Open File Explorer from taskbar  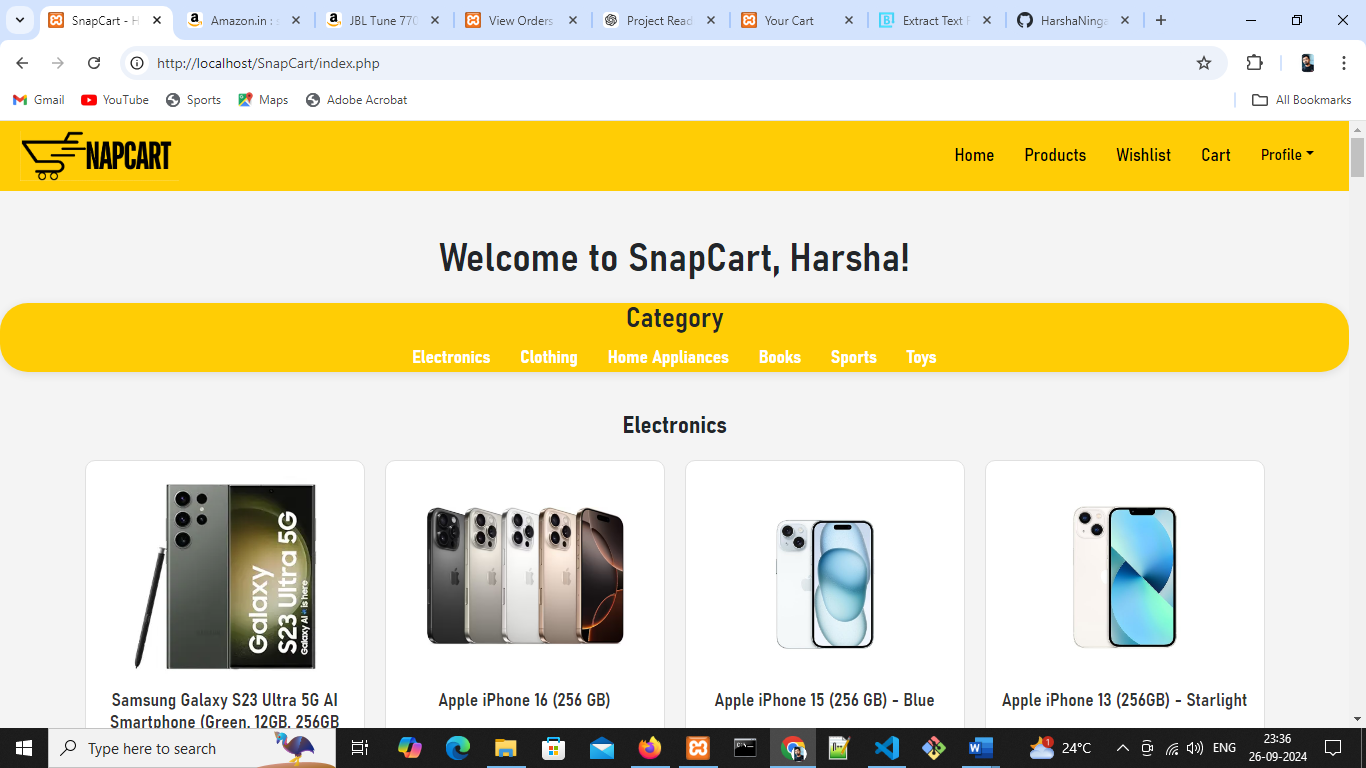point(505,748)
